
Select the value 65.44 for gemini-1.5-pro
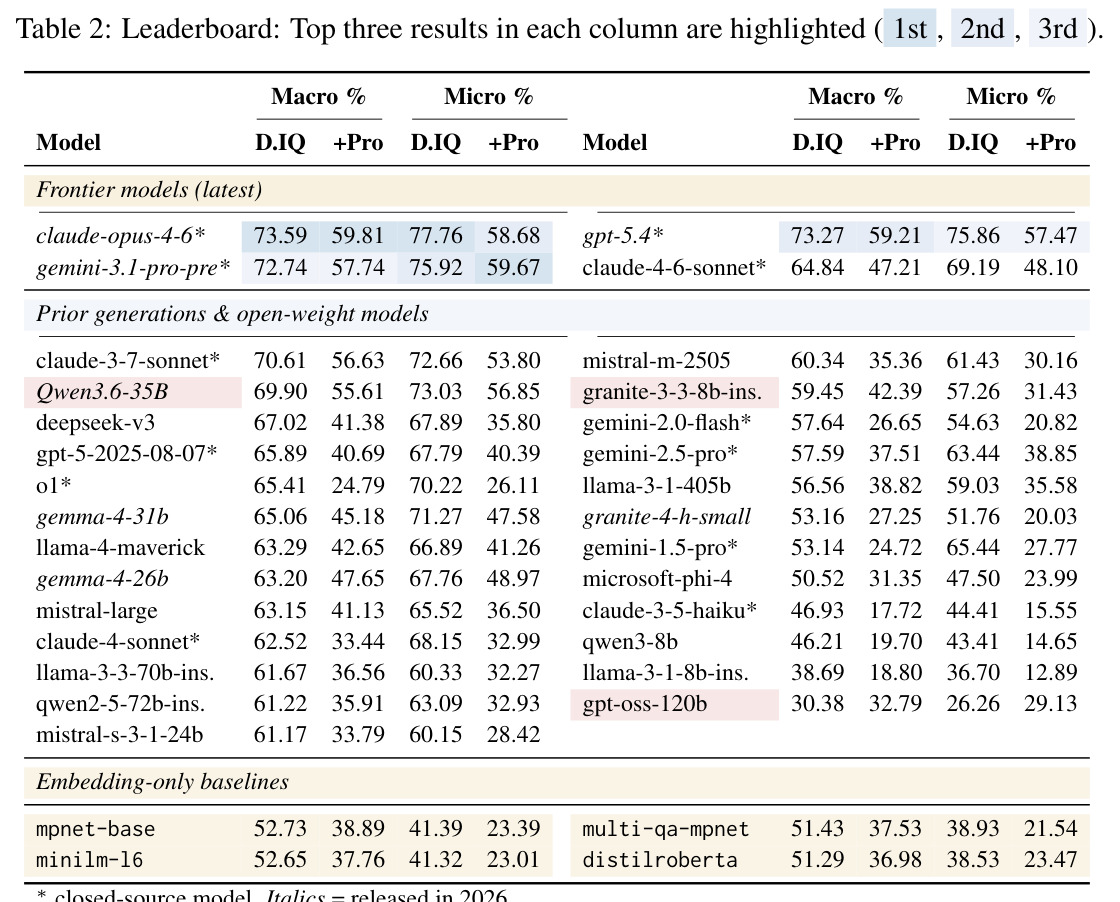tap(972, 548)
